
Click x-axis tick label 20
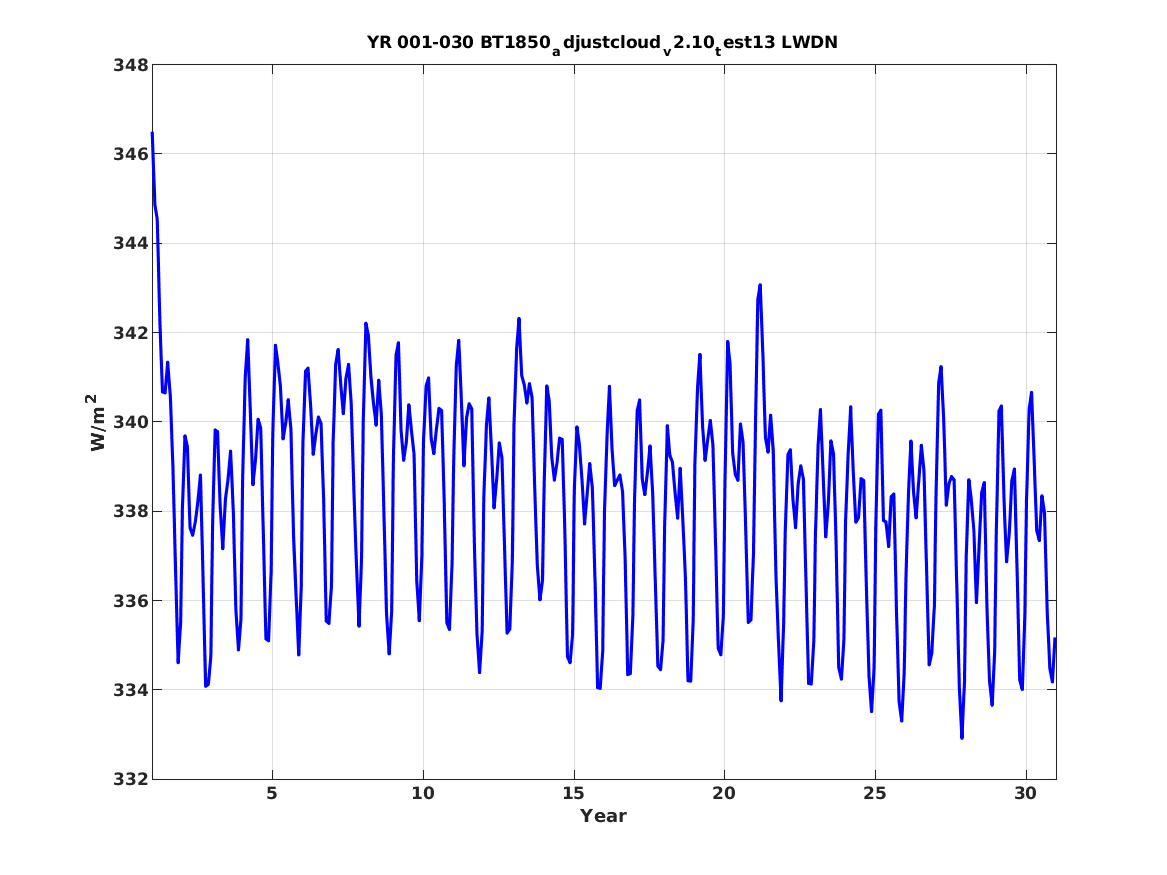point(724,794)
